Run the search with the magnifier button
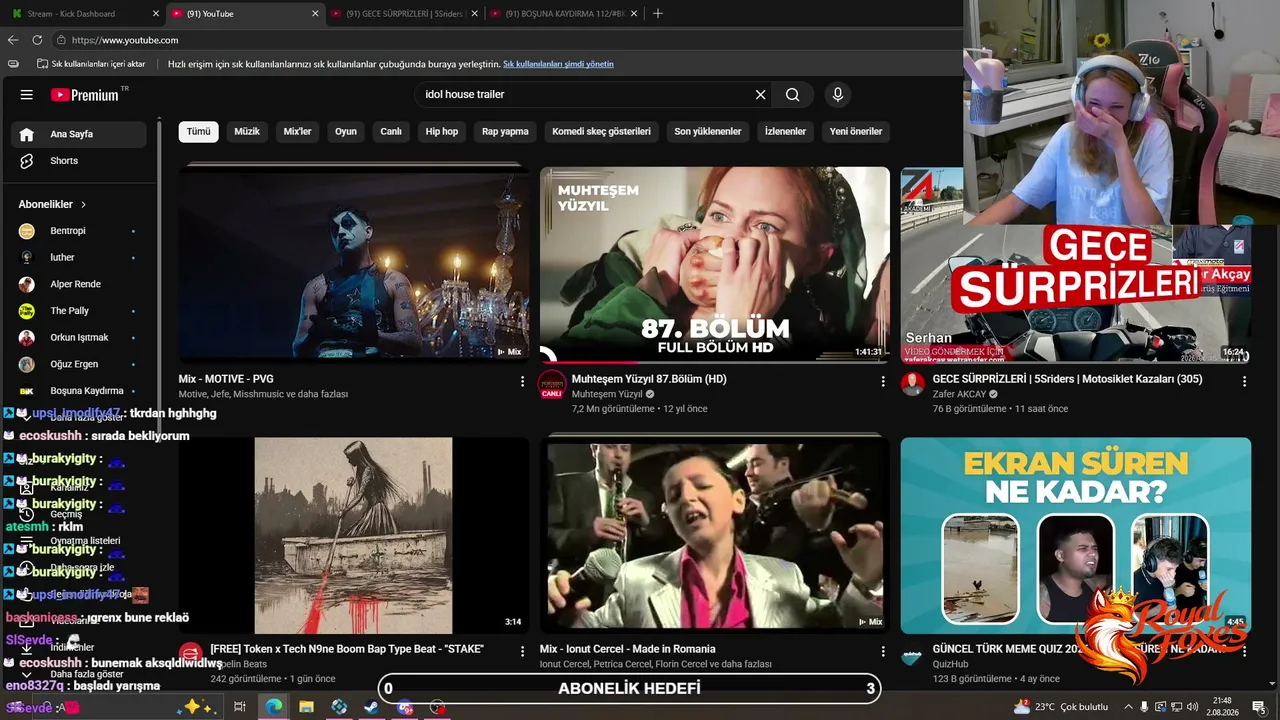The width and height of the screenshot is (1280, 720). (x=792, y=95)
